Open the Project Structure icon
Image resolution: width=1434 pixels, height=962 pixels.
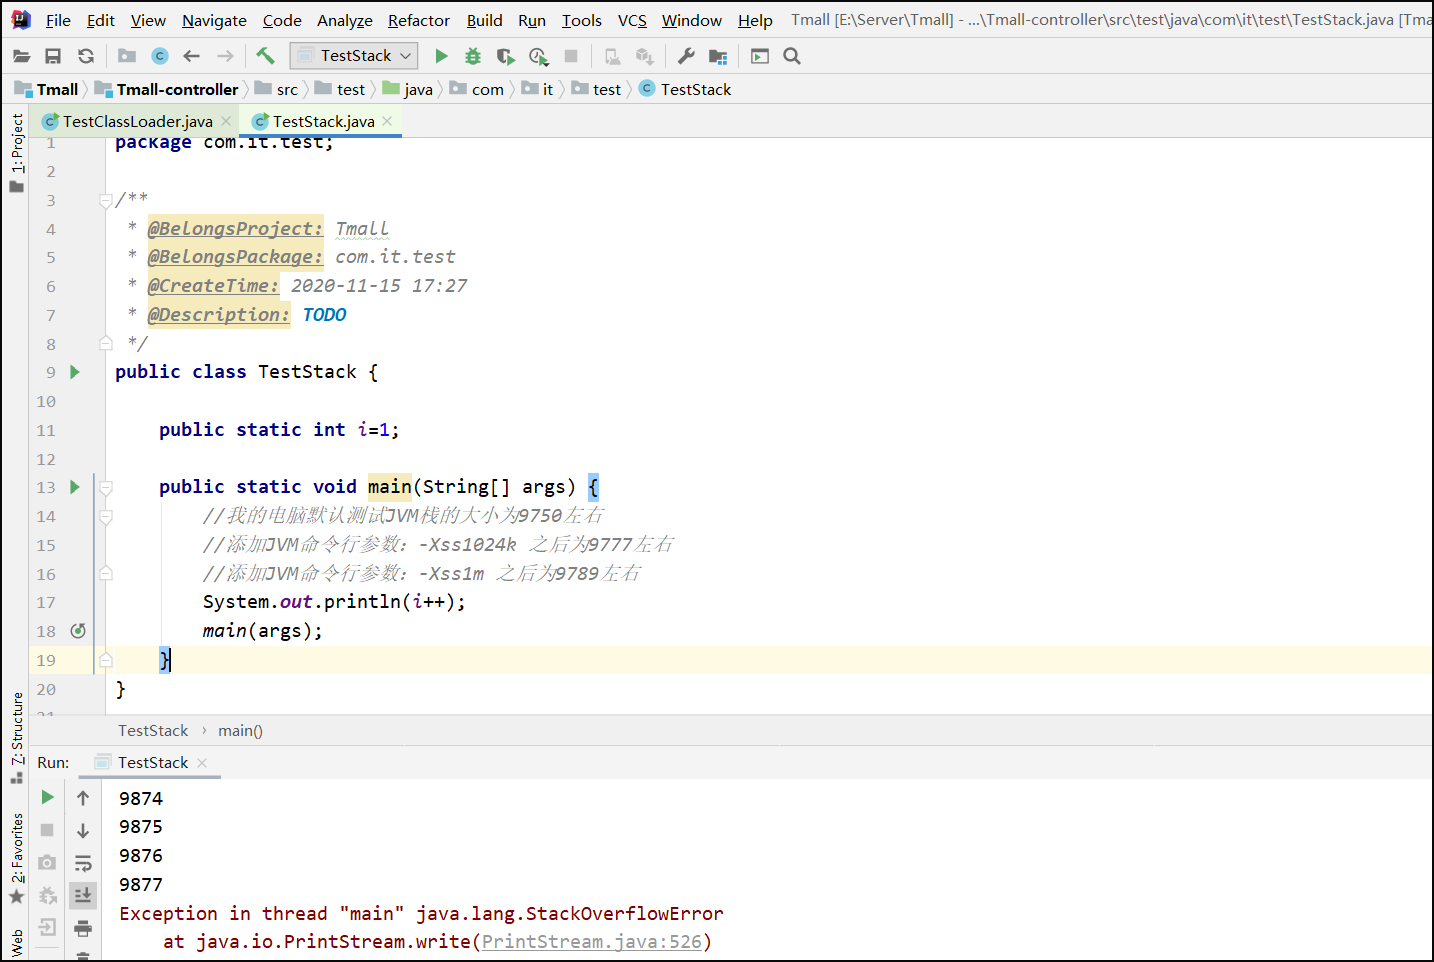coord(718,56)
